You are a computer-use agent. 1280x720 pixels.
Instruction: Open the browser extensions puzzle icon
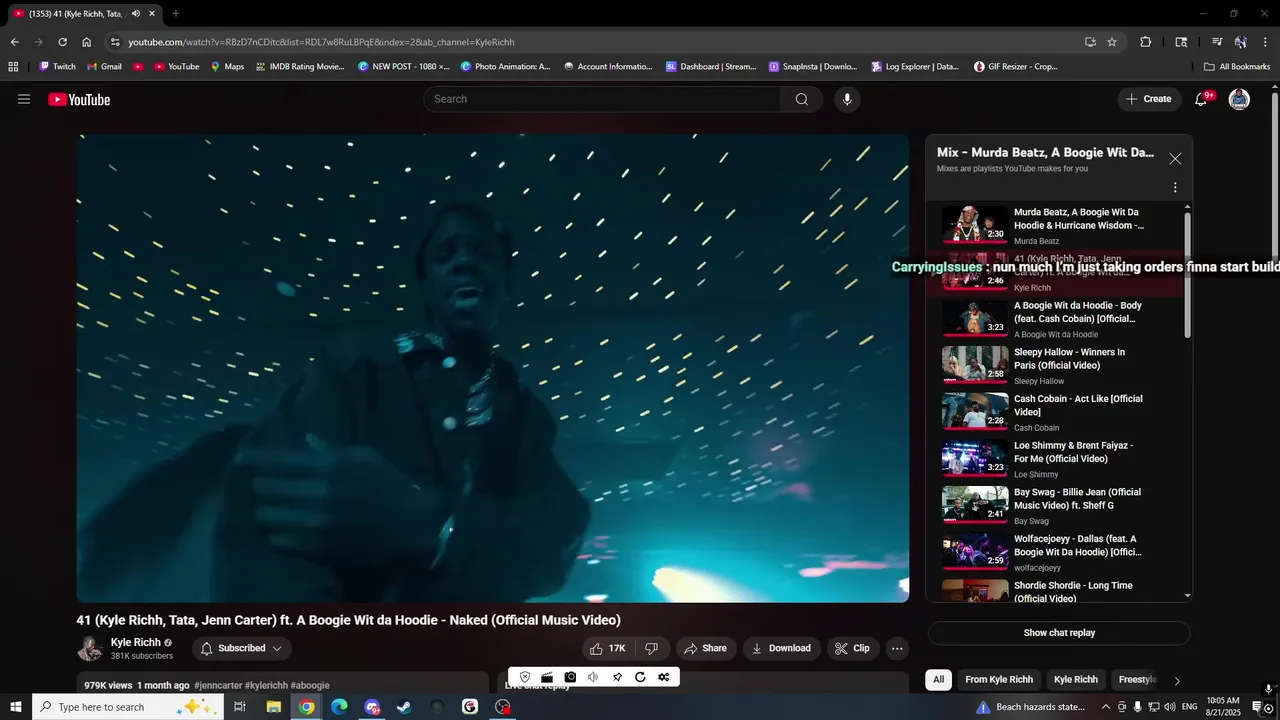point(1146,42)
